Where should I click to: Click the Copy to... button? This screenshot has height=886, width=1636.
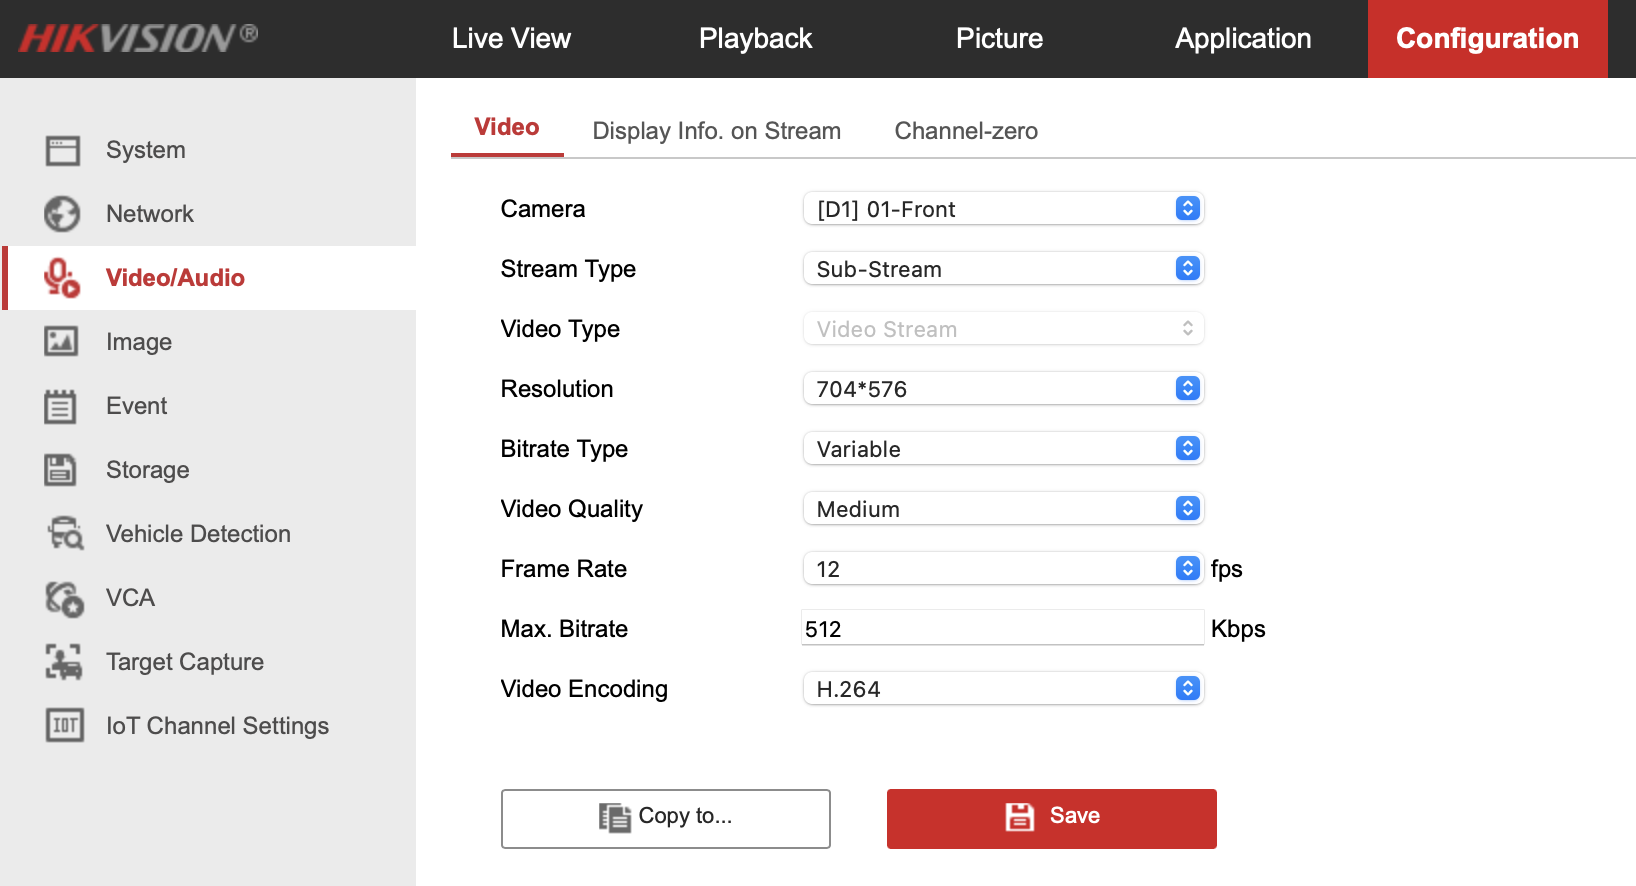tap(665, 818)
